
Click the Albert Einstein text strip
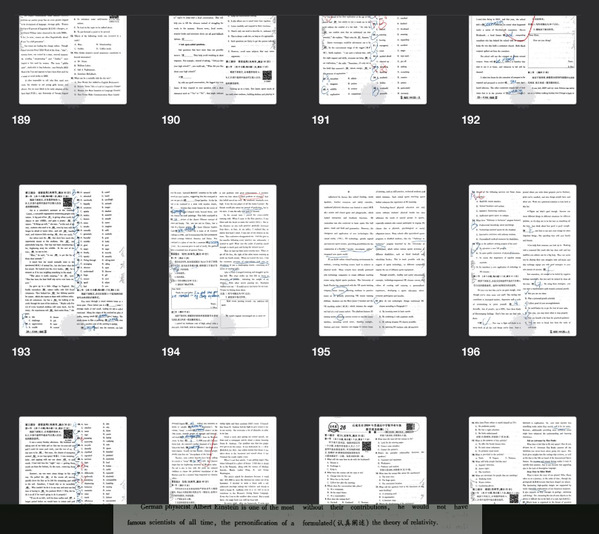pos(298,519)
